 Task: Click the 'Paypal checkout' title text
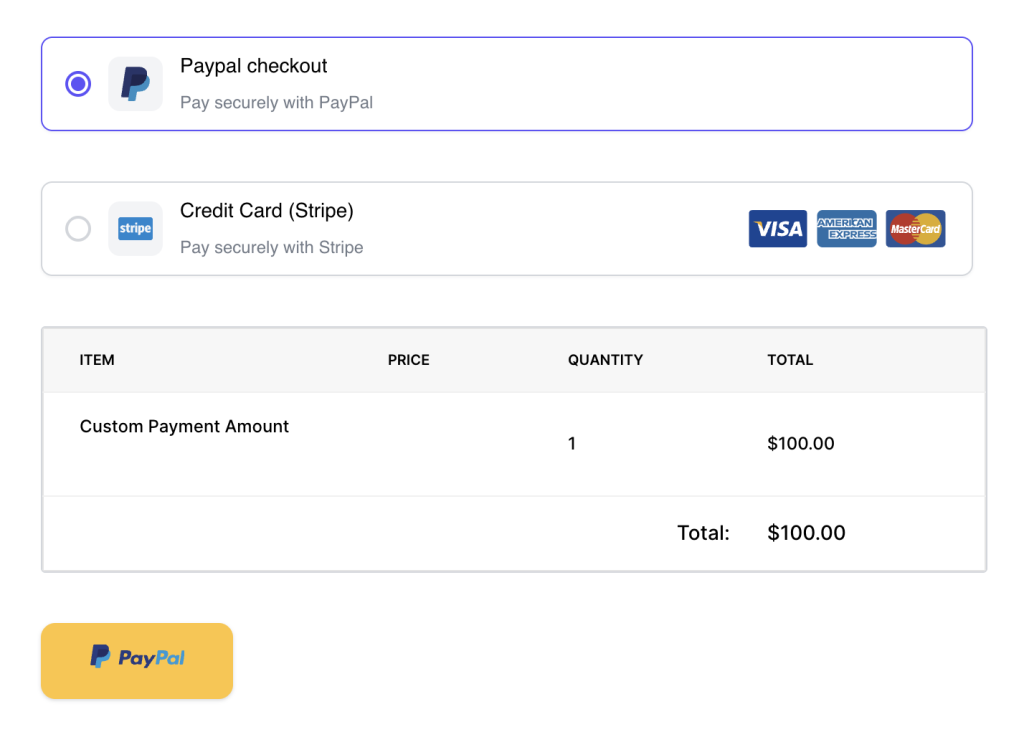coord(253,66)
